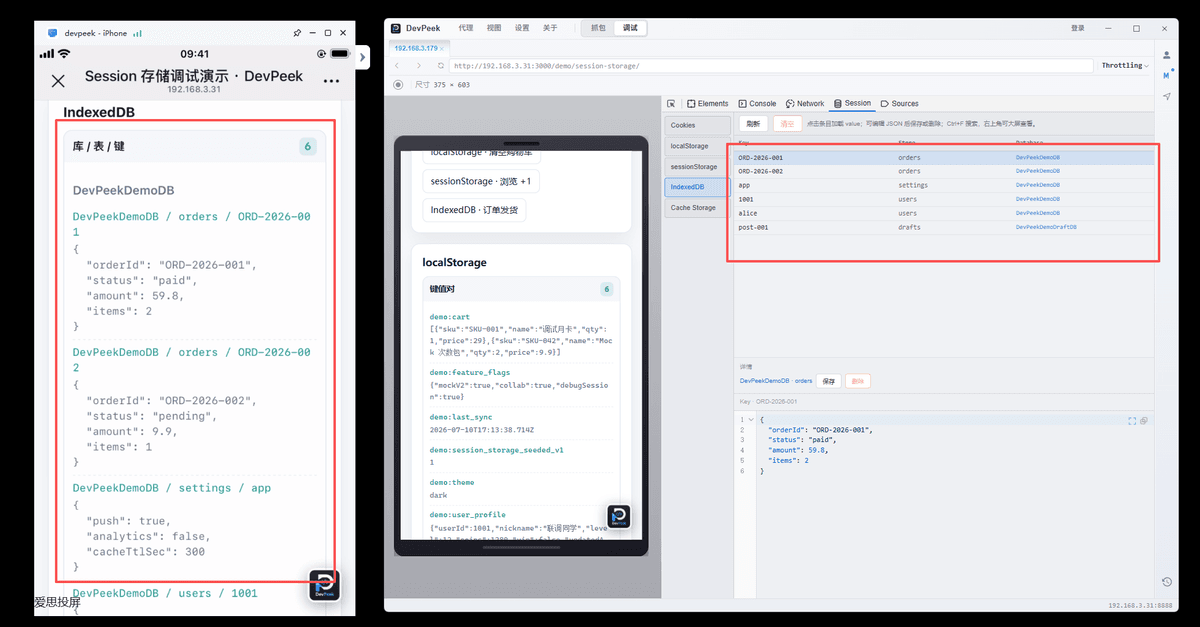Switch to the Elements tab

click(707, 103)
